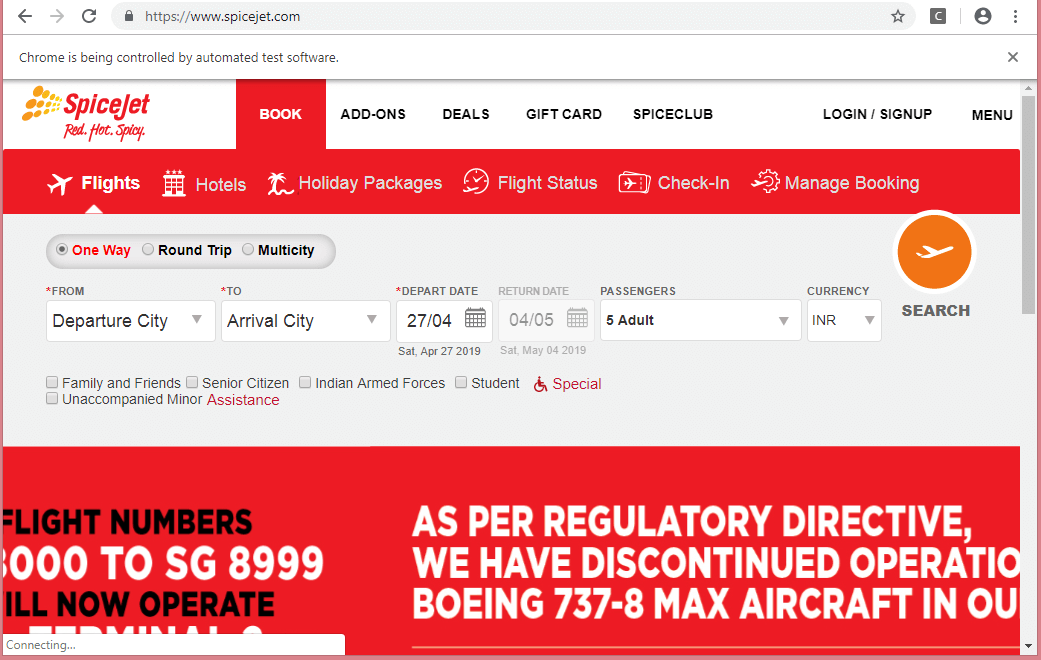
Task: Click the Holiday Packages palm tree icon
Action: tap(280, 183)
